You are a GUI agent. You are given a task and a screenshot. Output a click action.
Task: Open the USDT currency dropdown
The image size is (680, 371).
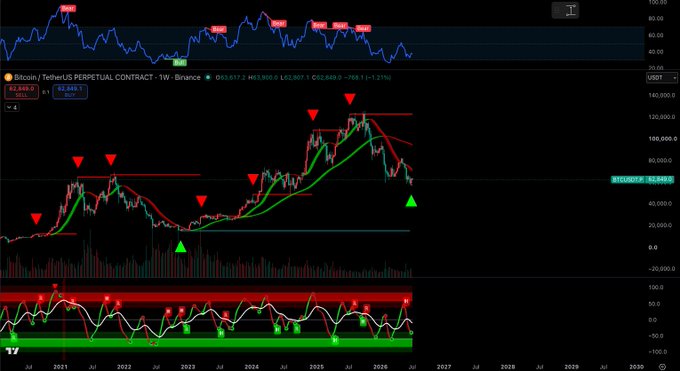(x=661, y=78)
